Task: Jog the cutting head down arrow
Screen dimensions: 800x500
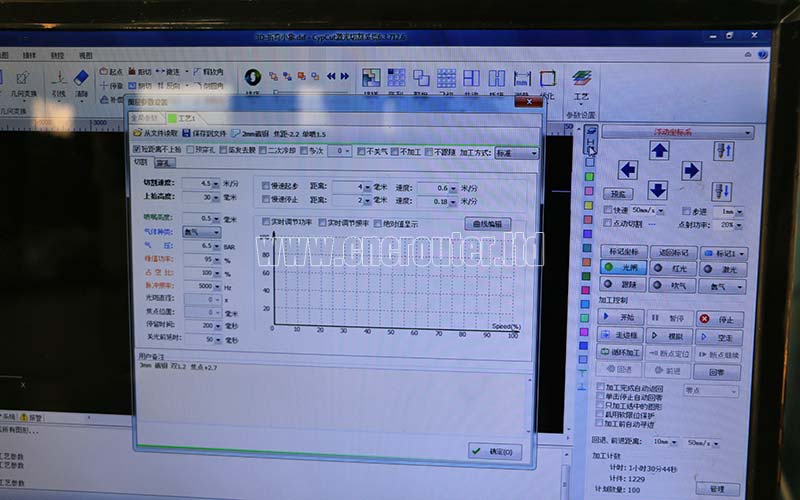Action: pos(658,190)
